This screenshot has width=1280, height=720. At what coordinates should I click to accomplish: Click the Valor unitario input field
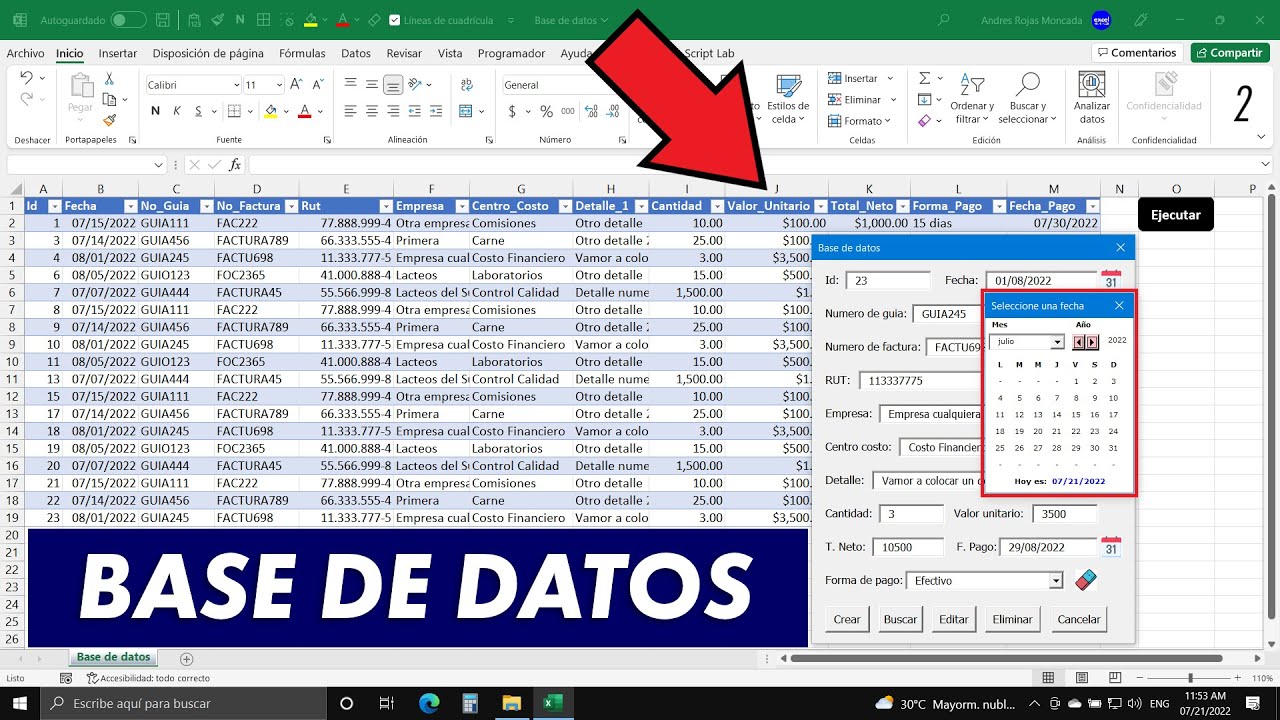point(1066,514)
